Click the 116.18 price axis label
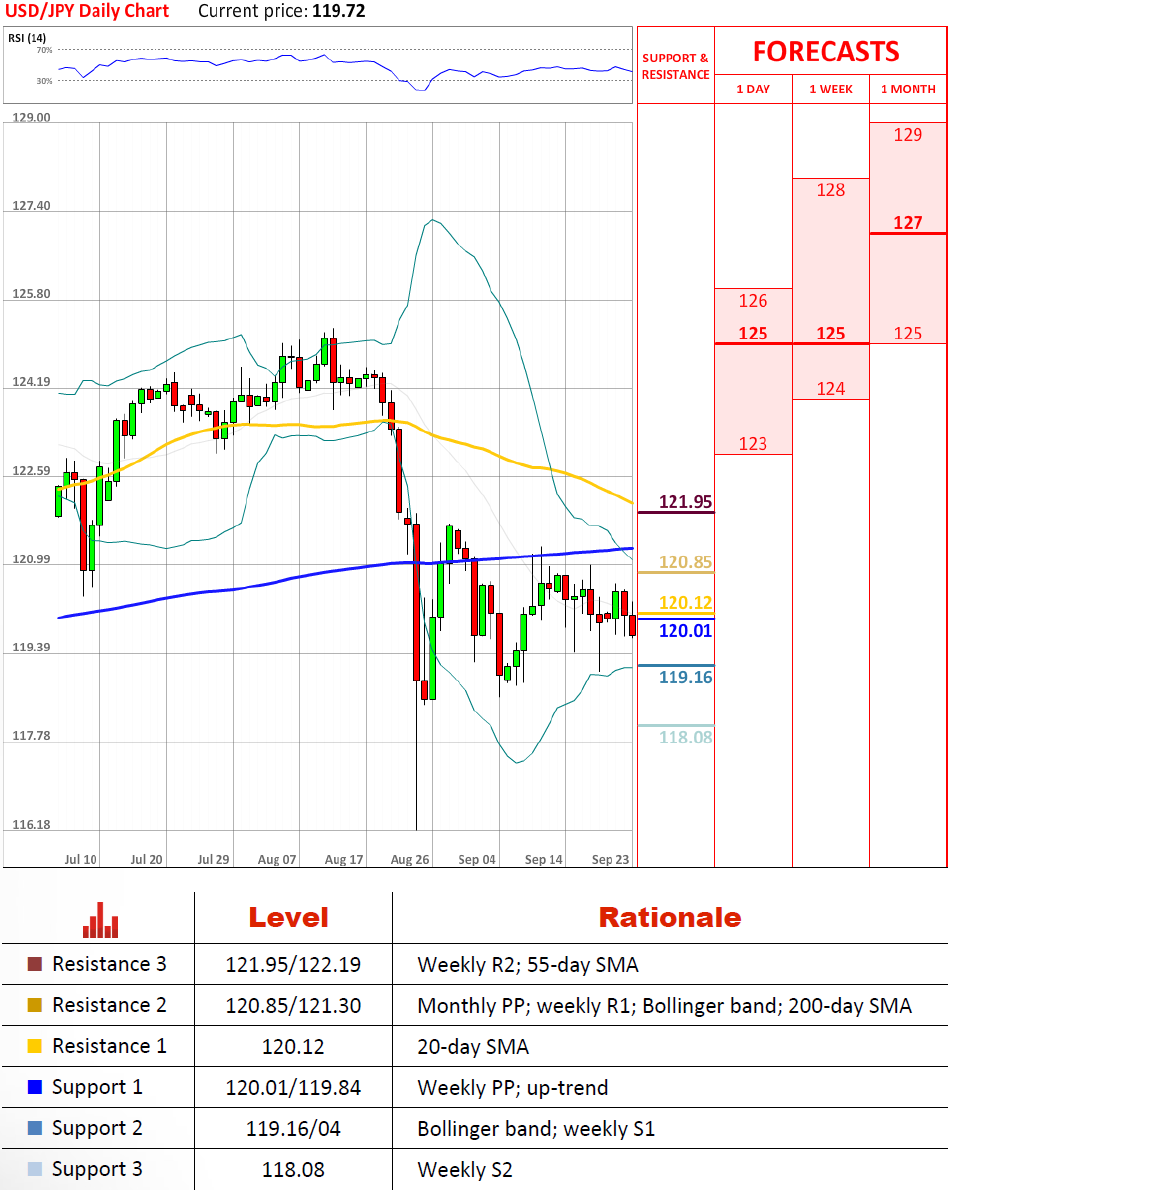This screenshot has width=1152, height=1190. (31, 824)
